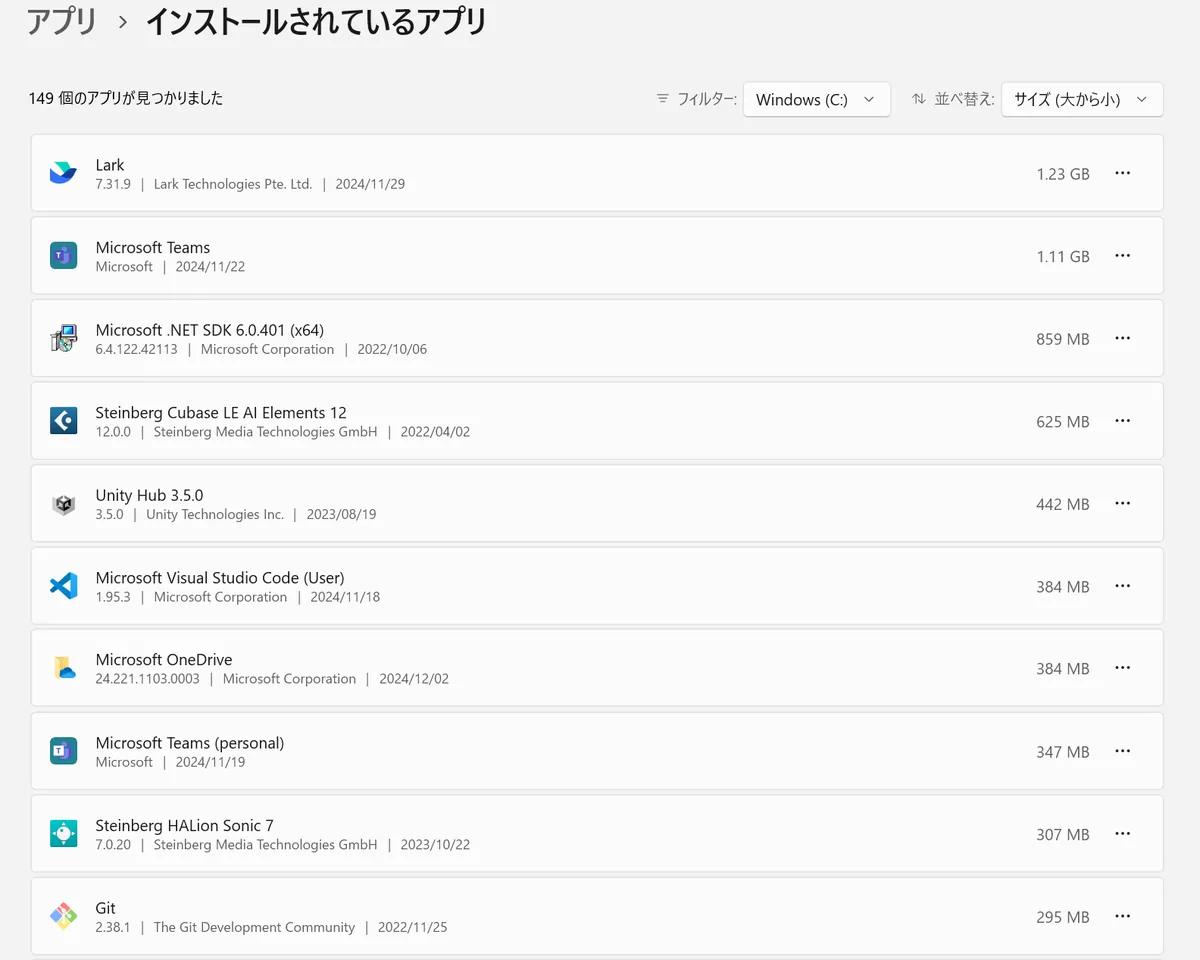Click the Microsoft OneDrive icon
1200x960 pixels.
[63, 668]
